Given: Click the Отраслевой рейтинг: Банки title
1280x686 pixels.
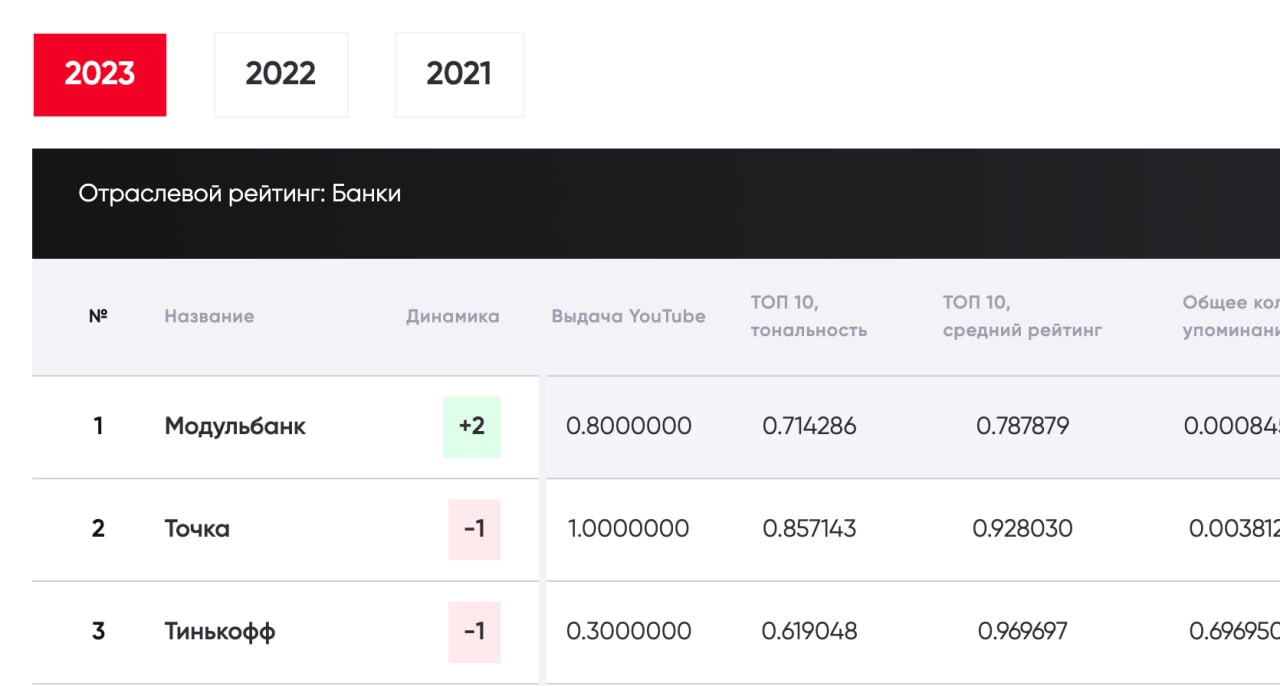Looking at the screenshot, I should (240, 194).
